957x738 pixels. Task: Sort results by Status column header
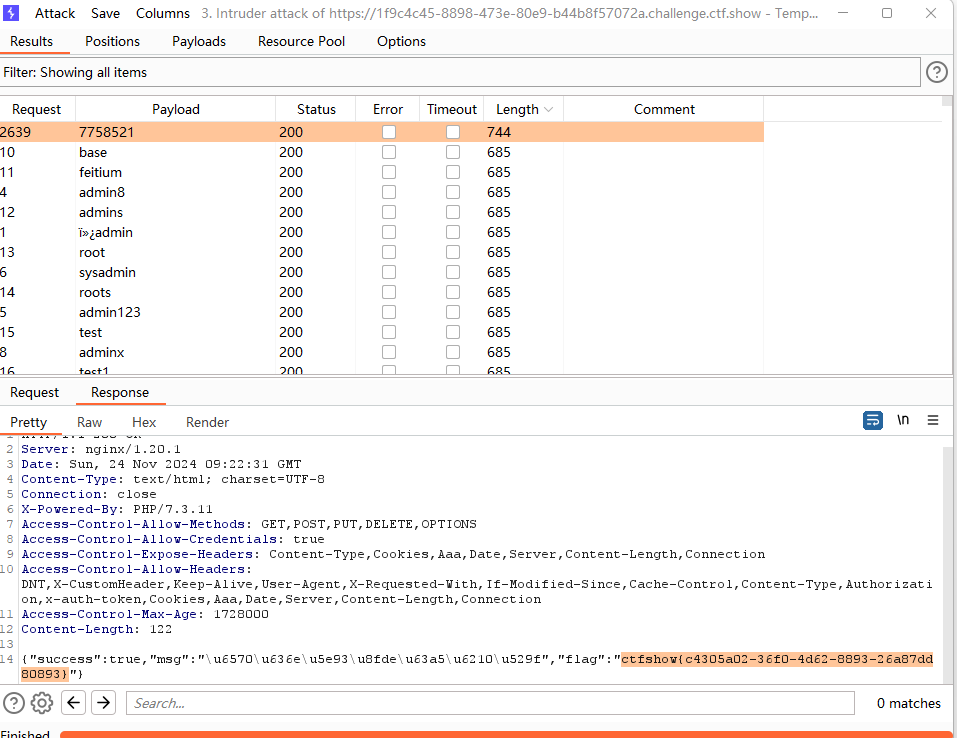[x=316, y=109]
